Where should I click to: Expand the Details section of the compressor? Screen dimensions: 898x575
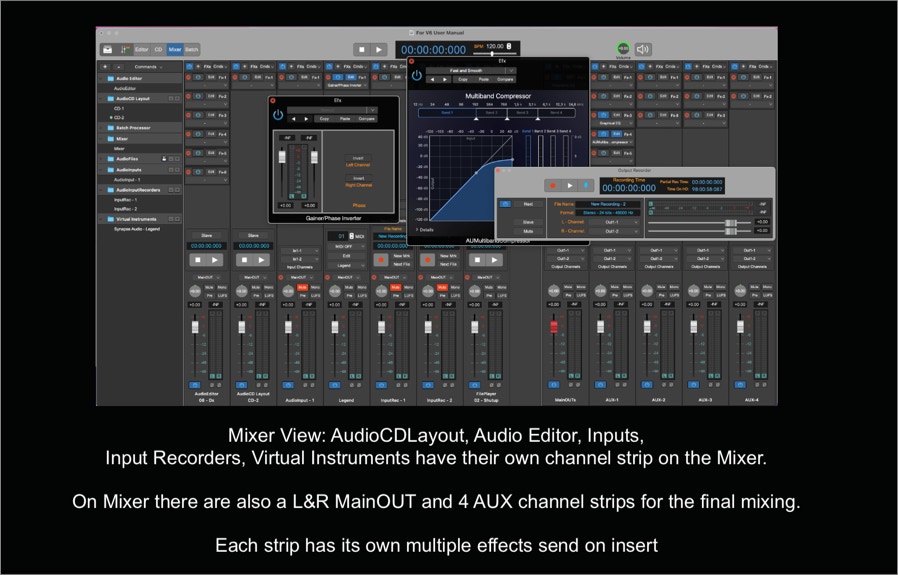click(423, 229)
